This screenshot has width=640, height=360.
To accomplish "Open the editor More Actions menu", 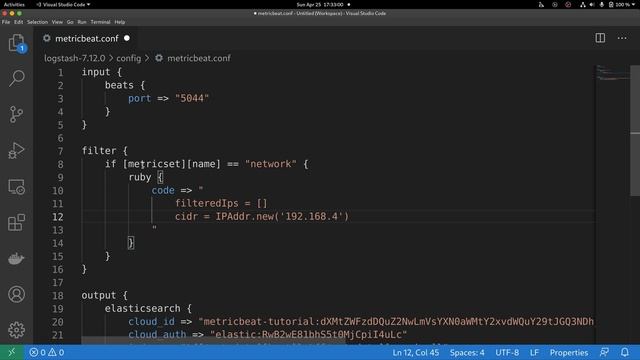I will (x=622, y=38).
